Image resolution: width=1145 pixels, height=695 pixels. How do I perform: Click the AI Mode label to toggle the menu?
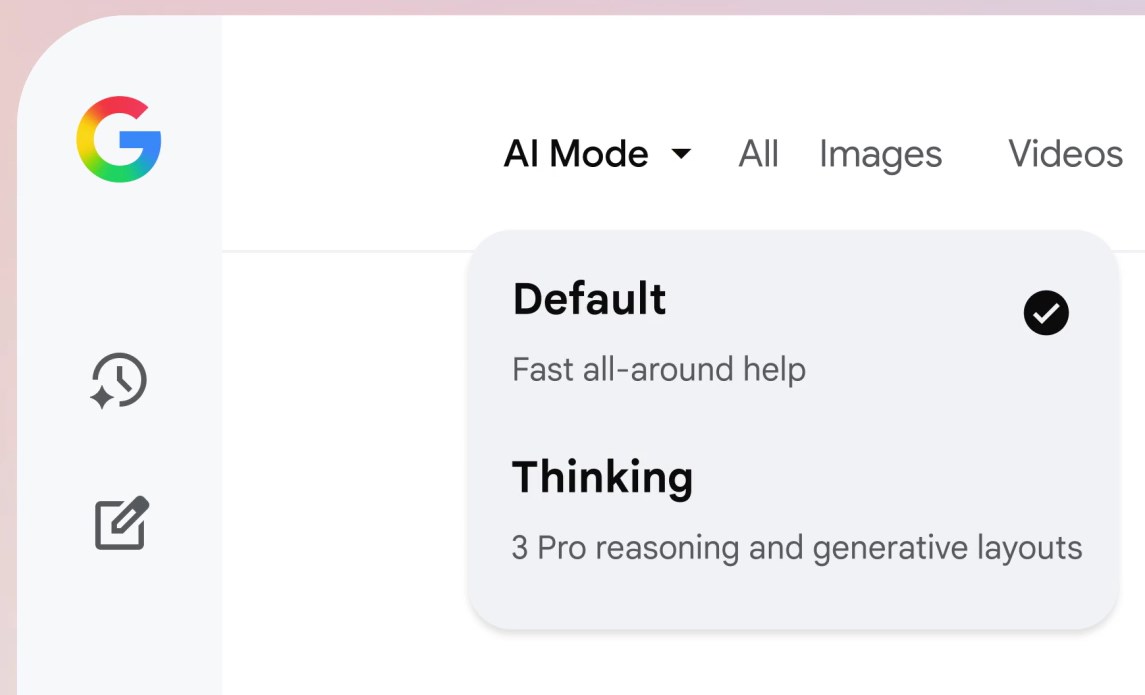pos(576,154)
